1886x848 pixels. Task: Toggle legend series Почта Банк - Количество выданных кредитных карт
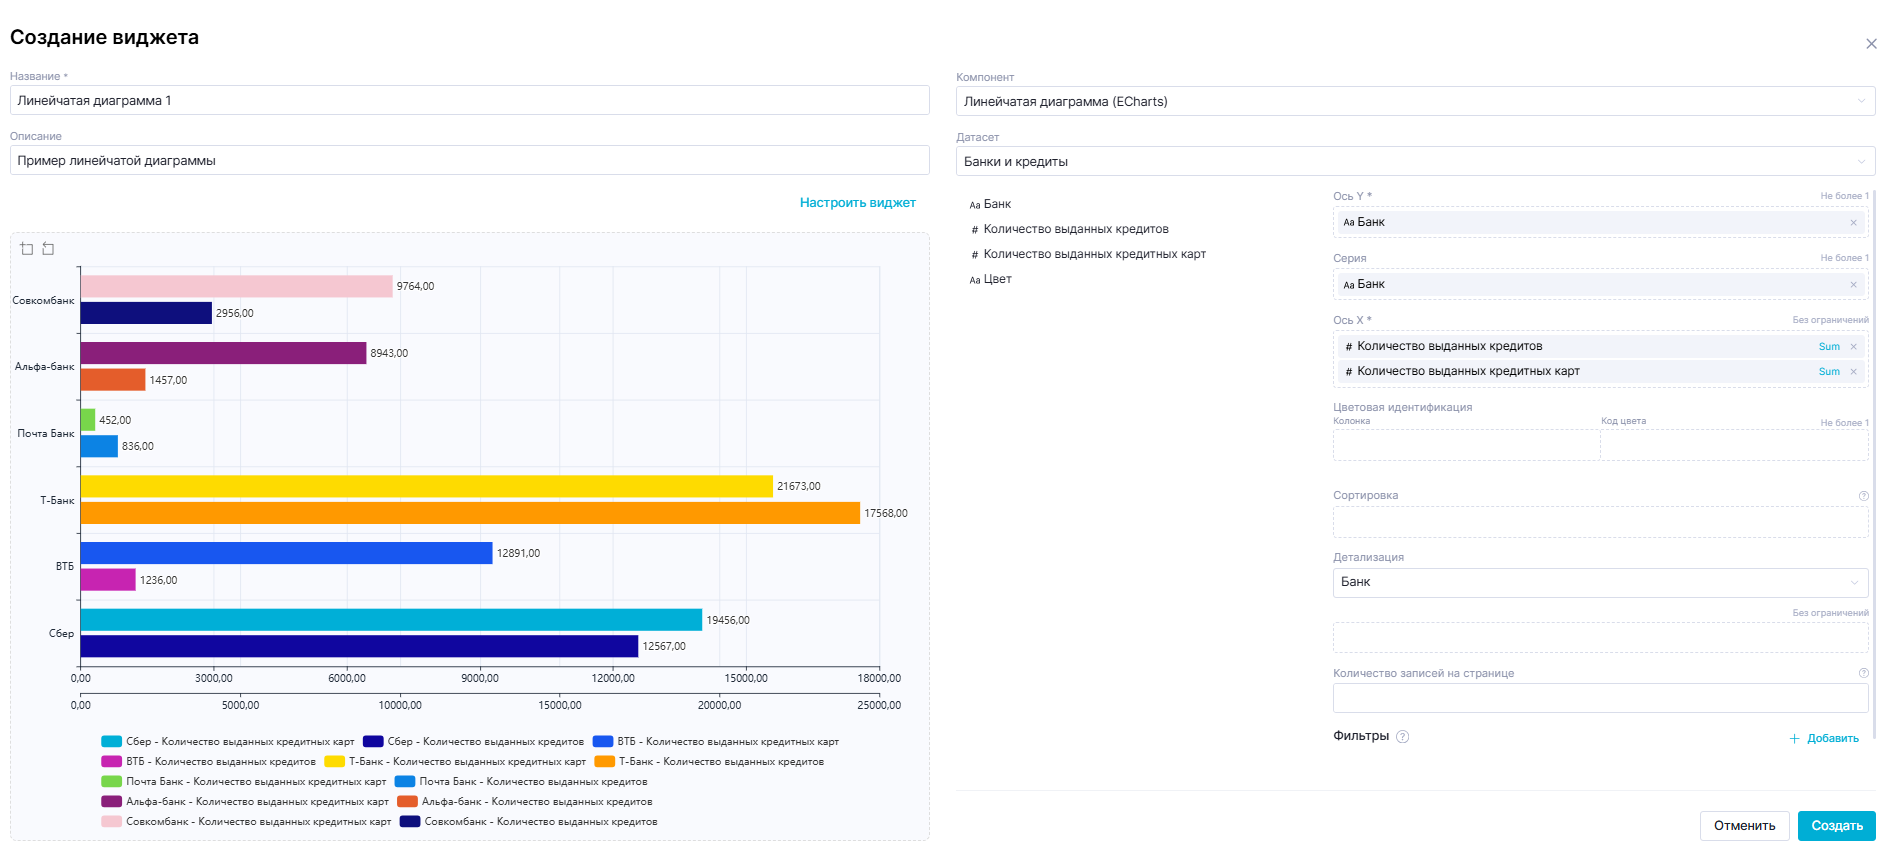pyautogui.click(x=244, y=782)
